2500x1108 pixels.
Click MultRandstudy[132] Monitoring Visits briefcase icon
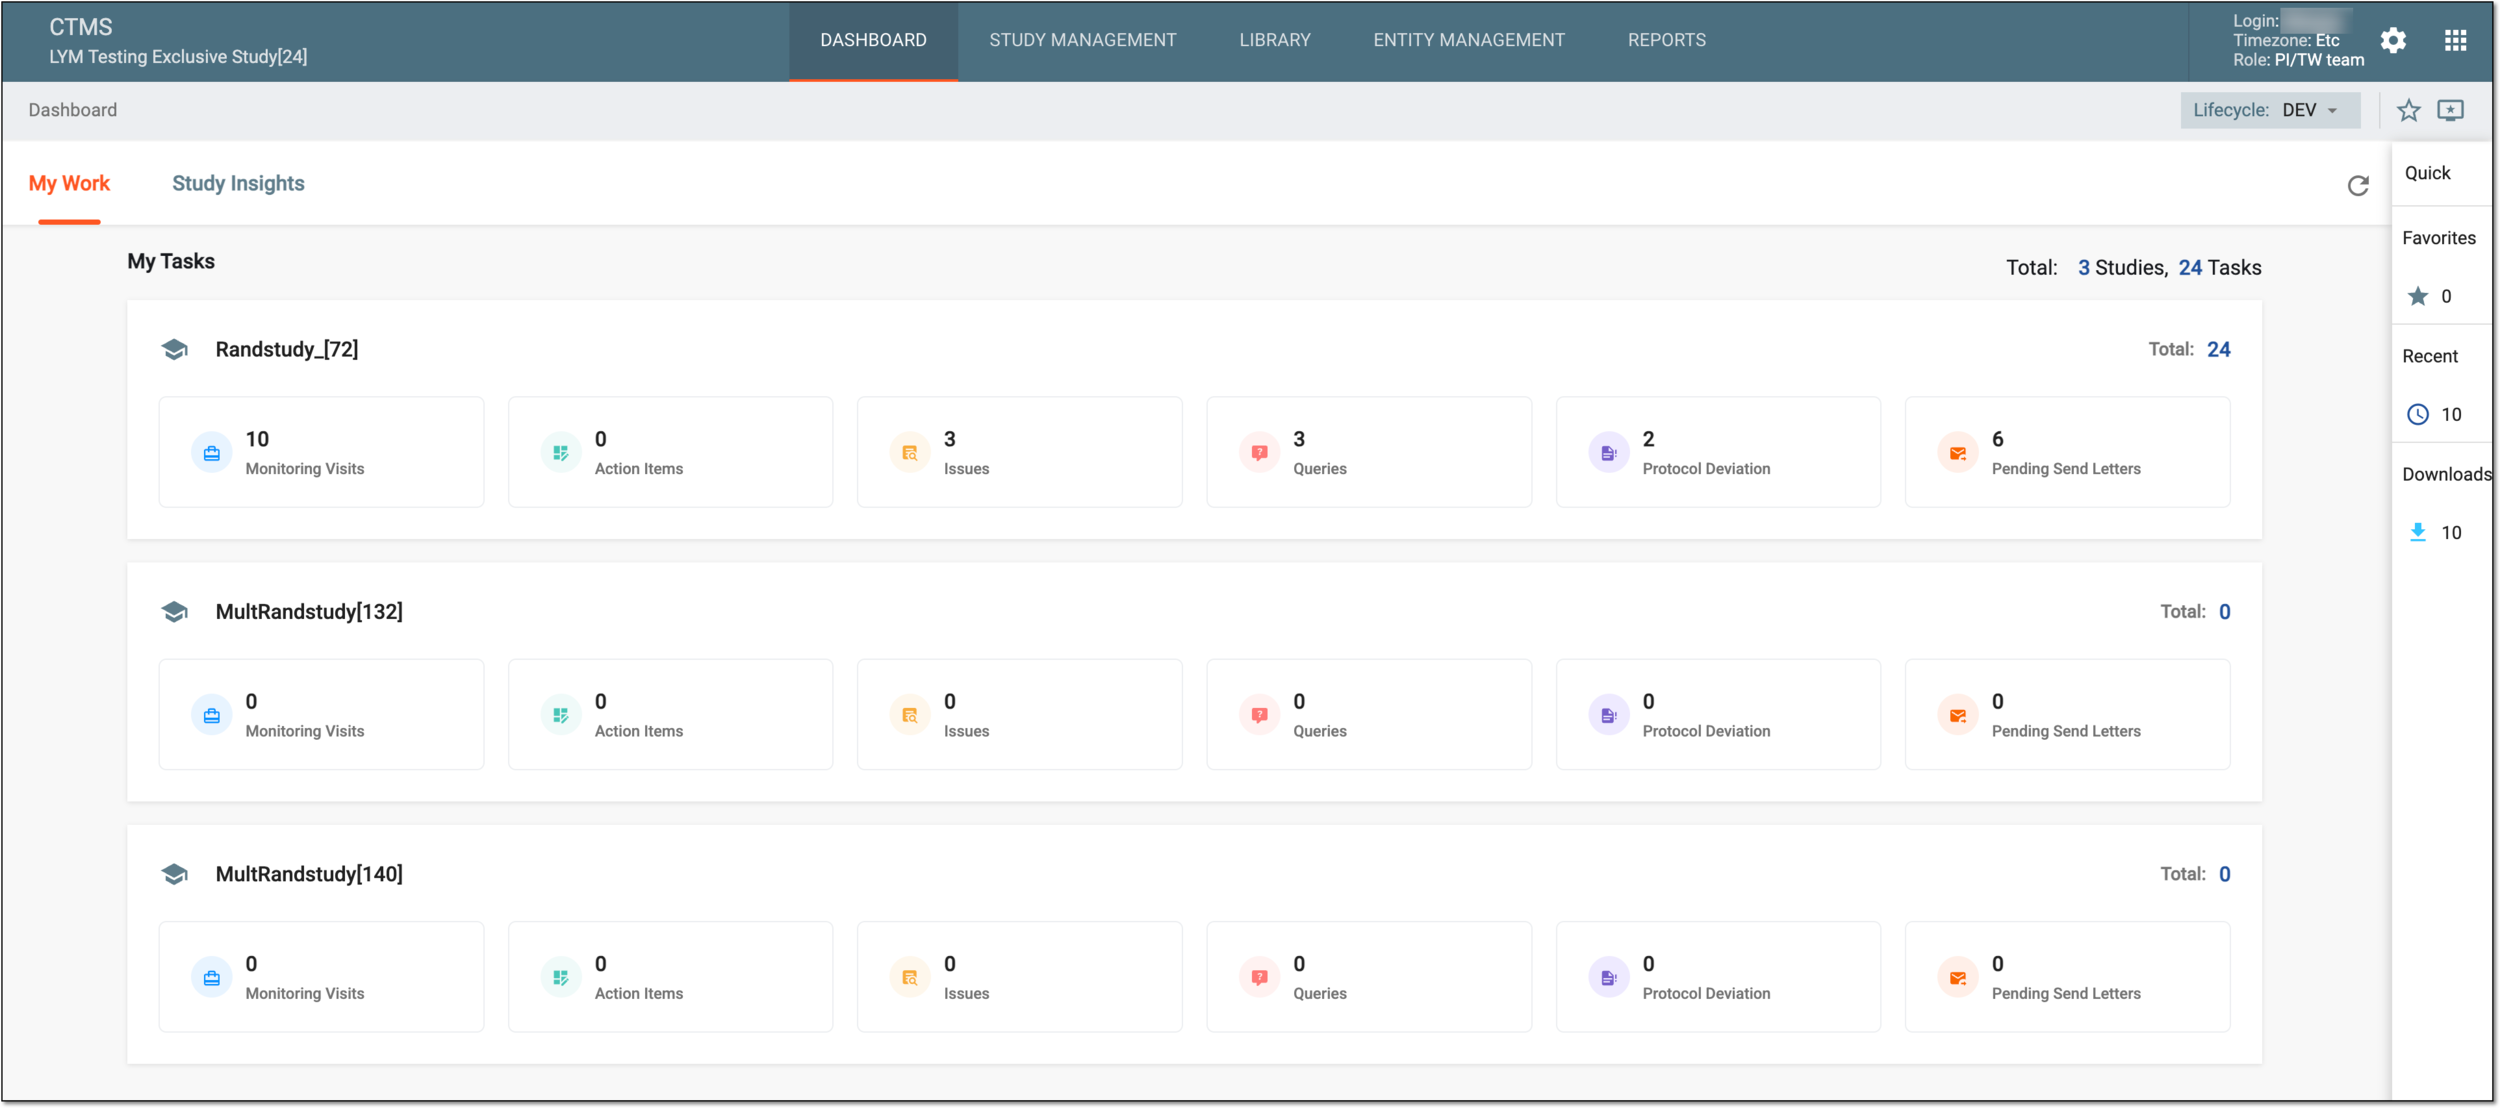(x=212, y=715)
